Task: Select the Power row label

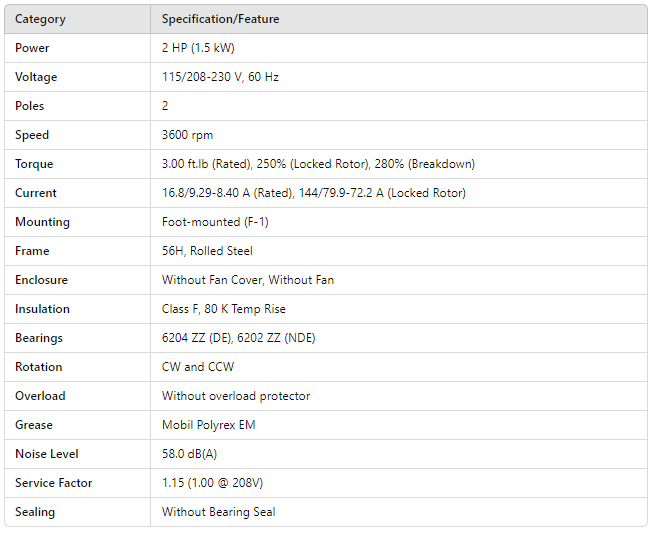Action: pyautogui.click(x=32, y=48)
